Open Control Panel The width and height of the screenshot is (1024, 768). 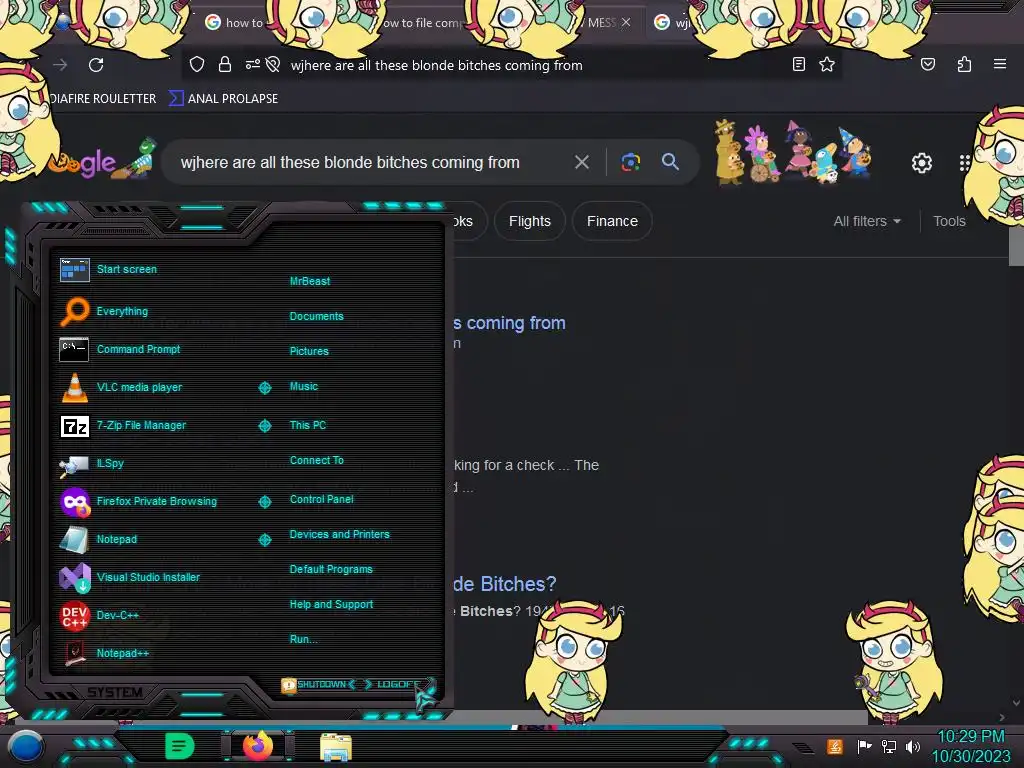pos(321,500)
